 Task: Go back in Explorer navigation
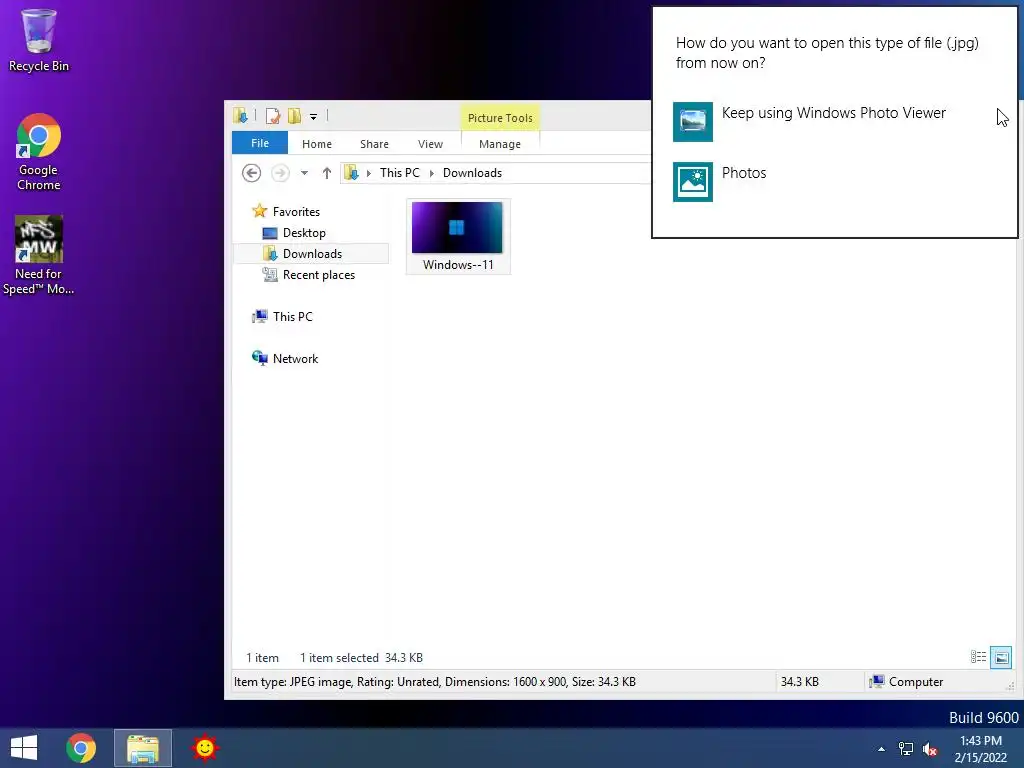click(x=251, y=173)
